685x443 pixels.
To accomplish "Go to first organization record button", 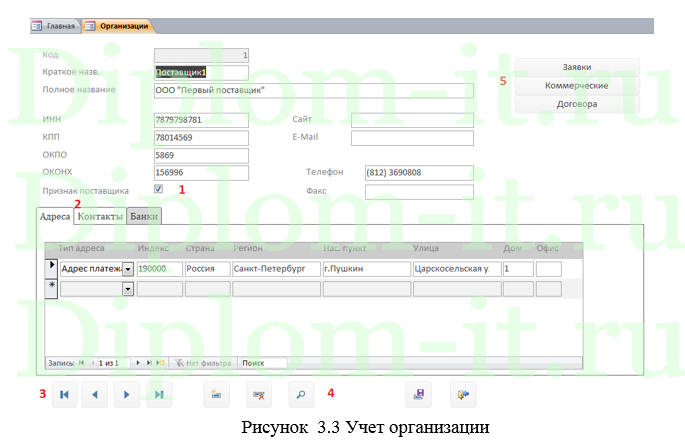I will pyautogui.click(x=65, y=395).
